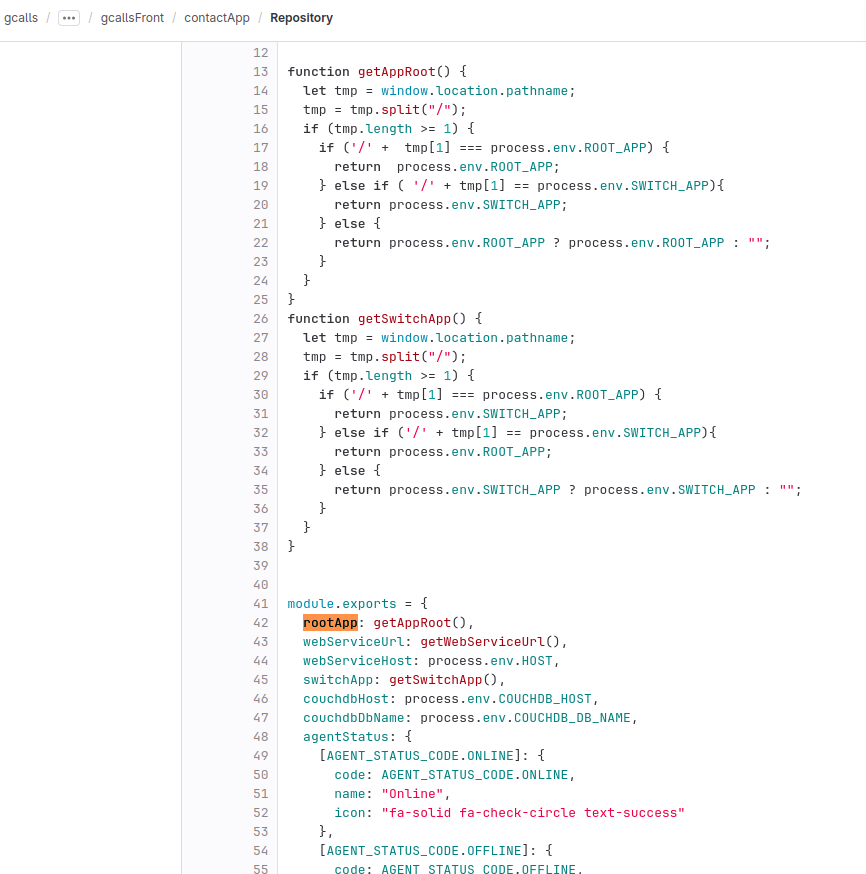The width and height of the screenshot is (866, 874).
Task: Select line number 42 in the gutter
Action: tap(261, 623)
